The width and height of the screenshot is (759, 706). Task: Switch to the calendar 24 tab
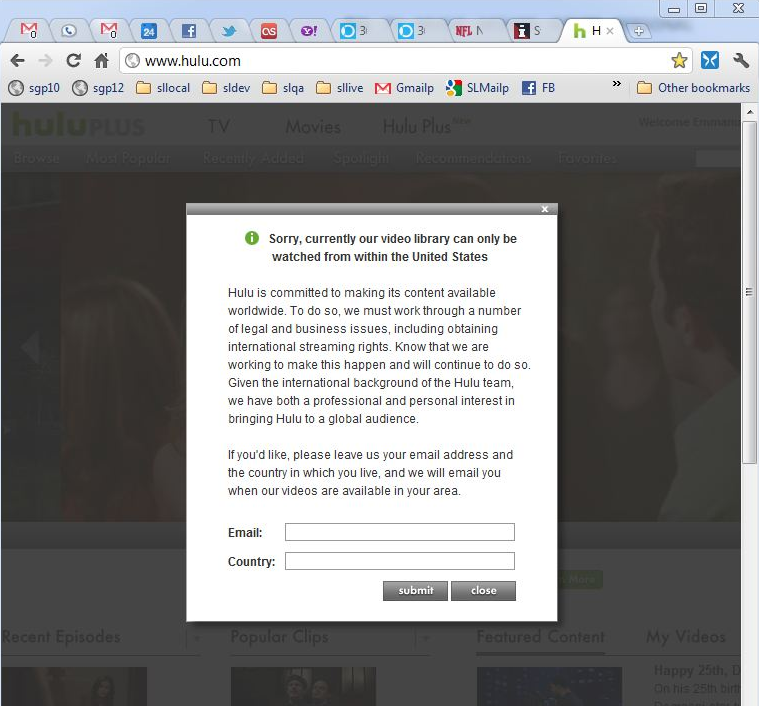point(149,31)
